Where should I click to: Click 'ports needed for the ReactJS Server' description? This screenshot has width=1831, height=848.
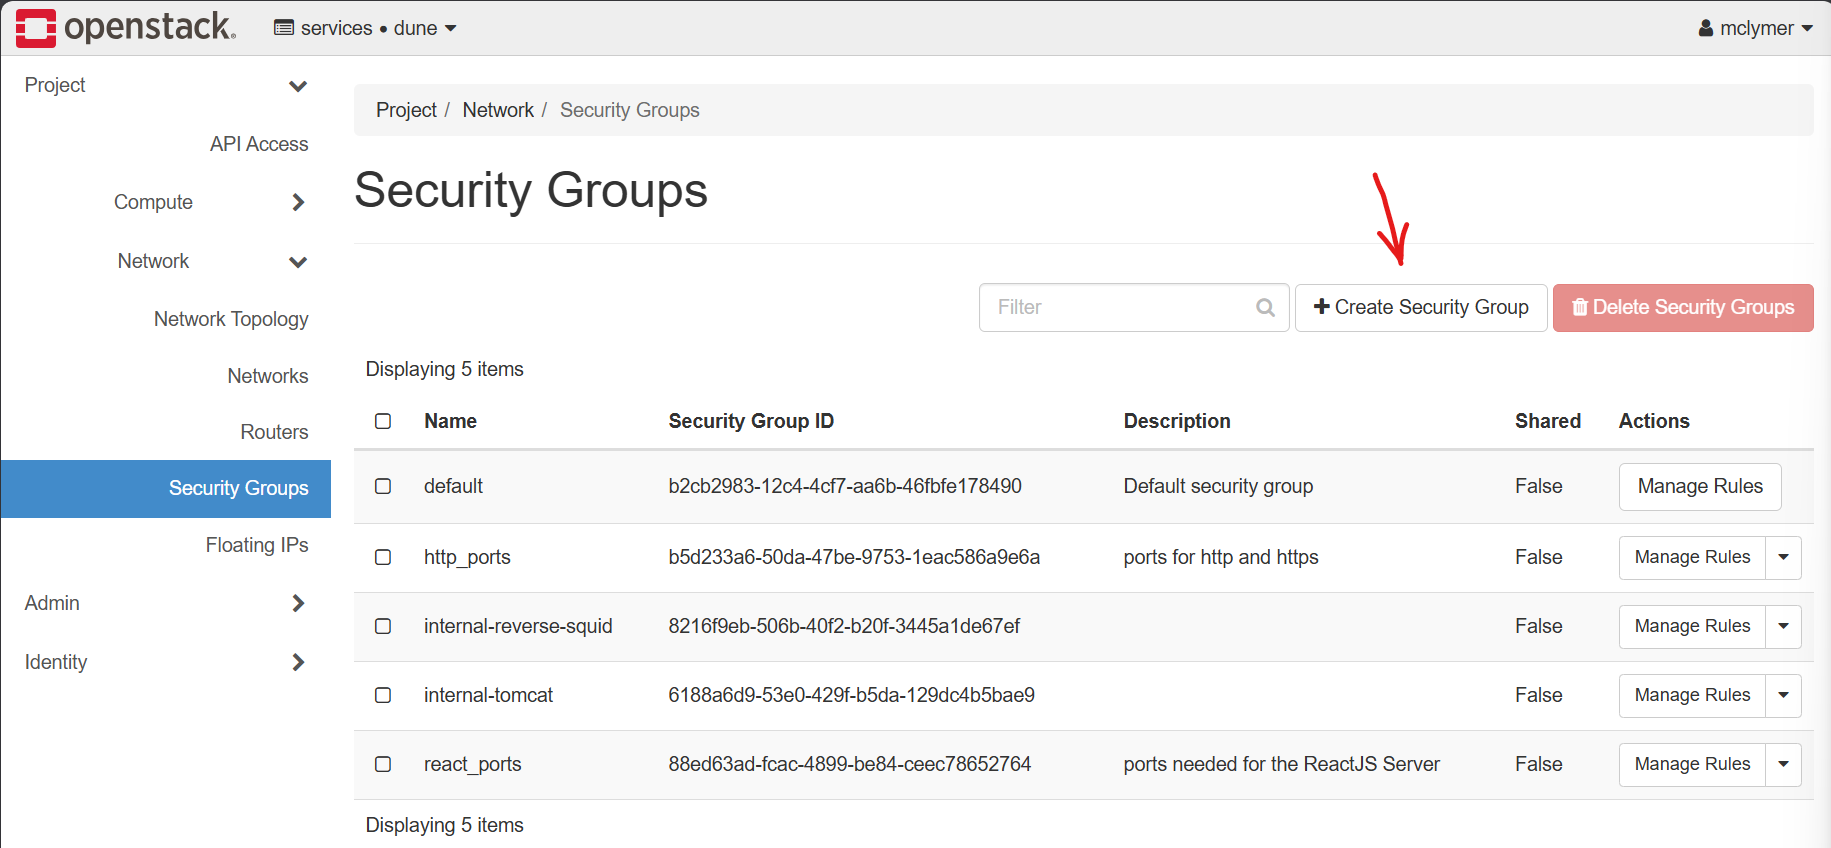1281,764
